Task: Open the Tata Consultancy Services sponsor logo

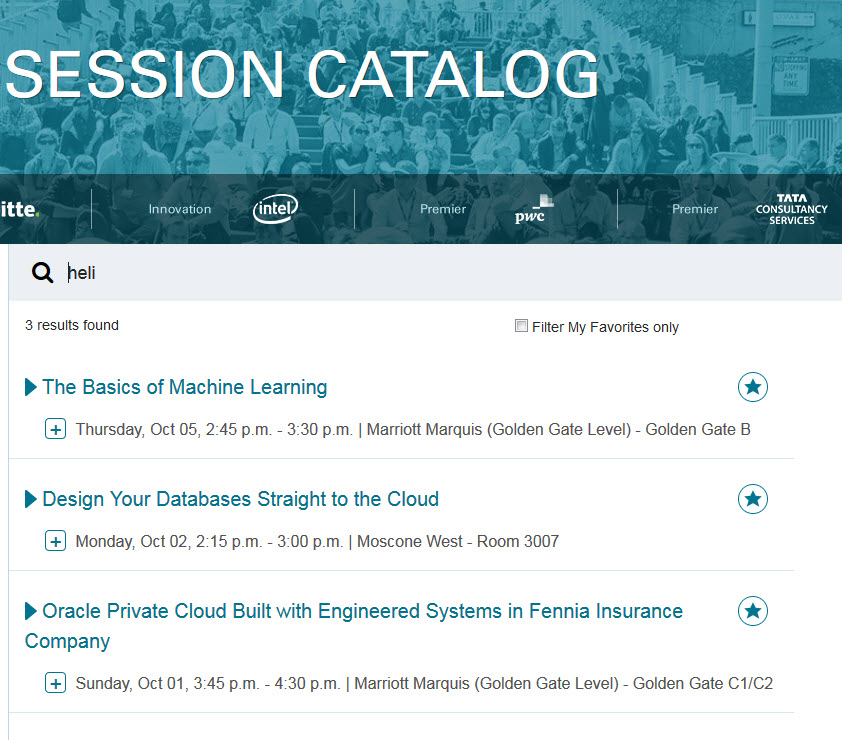Action: point(791,208)
